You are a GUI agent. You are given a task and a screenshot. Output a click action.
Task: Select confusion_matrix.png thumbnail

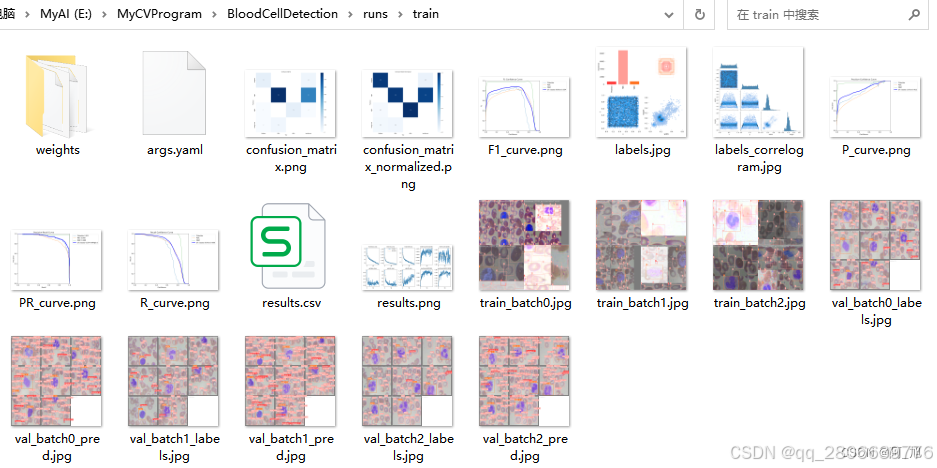point(290,103)
